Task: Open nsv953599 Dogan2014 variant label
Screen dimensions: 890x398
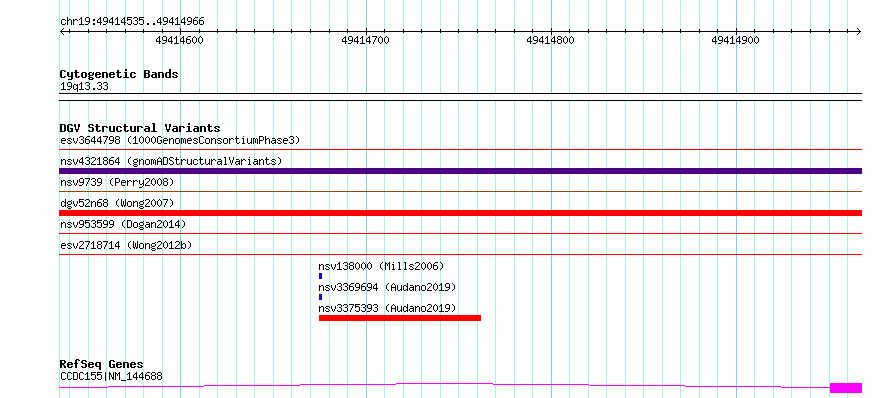Action: pyautogui.click(x=123, y=224)
